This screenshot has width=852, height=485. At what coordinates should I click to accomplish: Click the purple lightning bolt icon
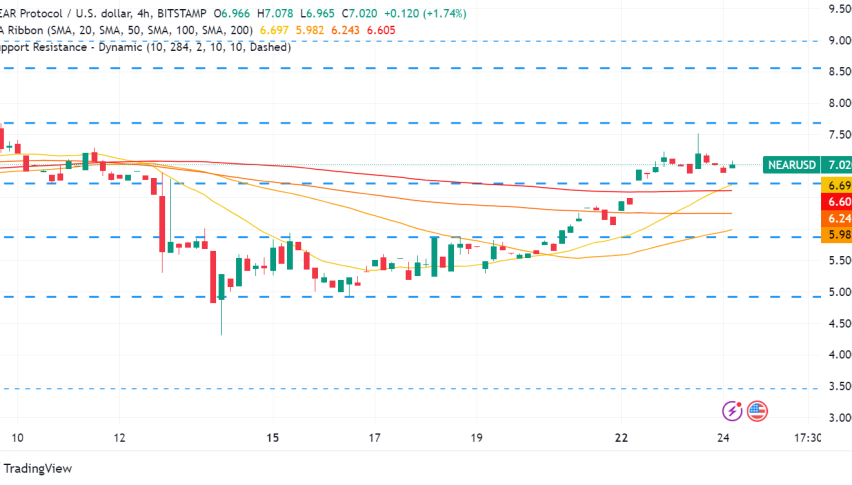click(733, 410)
